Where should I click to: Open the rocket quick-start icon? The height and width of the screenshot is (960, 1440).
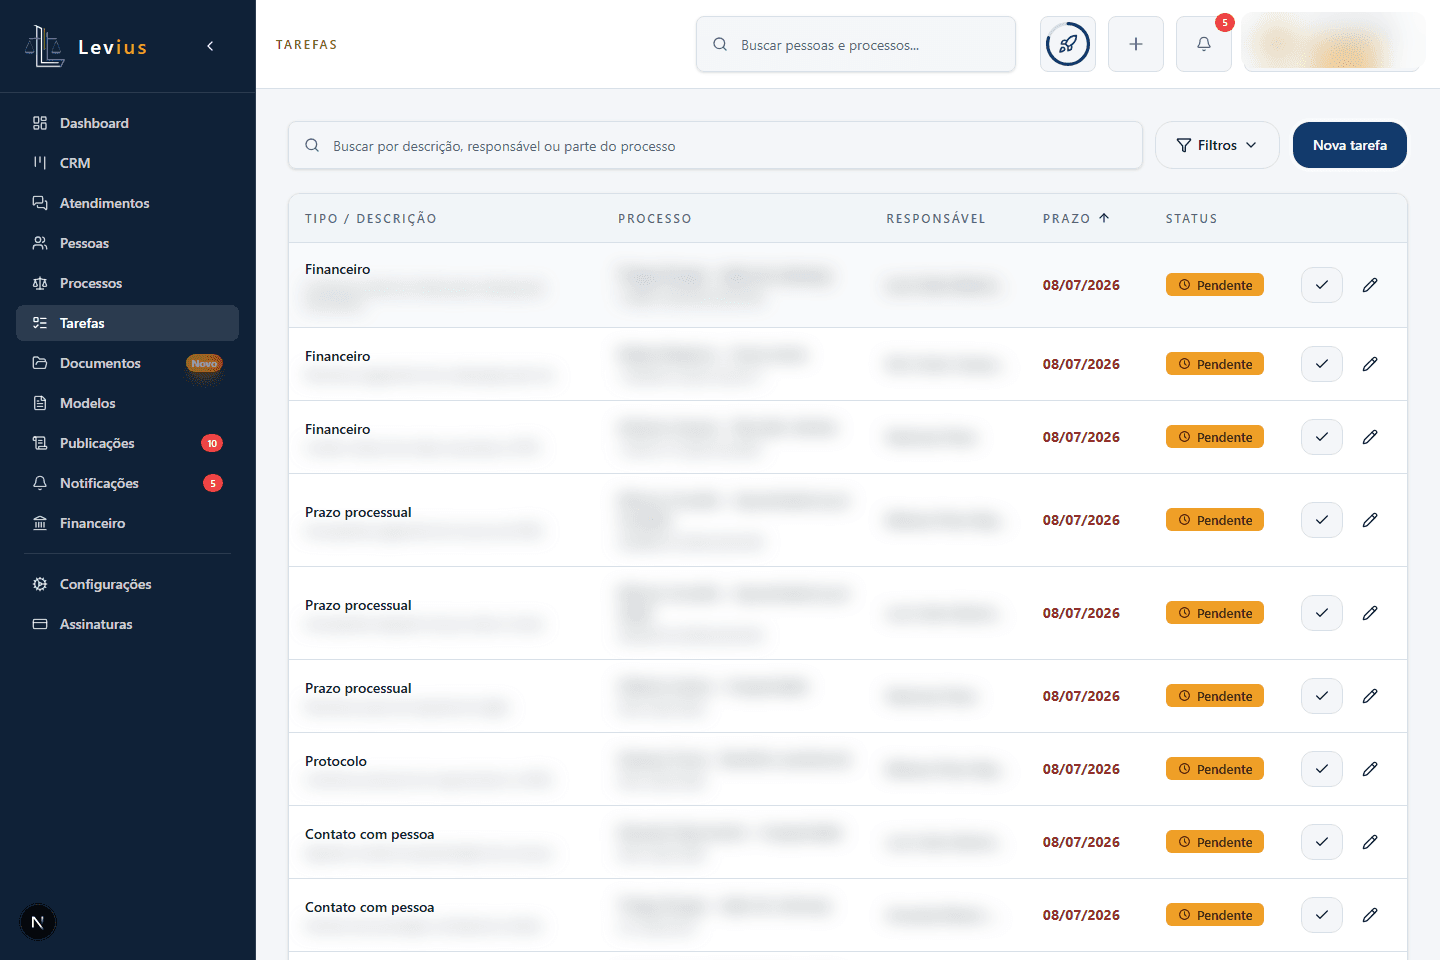pyautogui.click(x=1068, y=44)
